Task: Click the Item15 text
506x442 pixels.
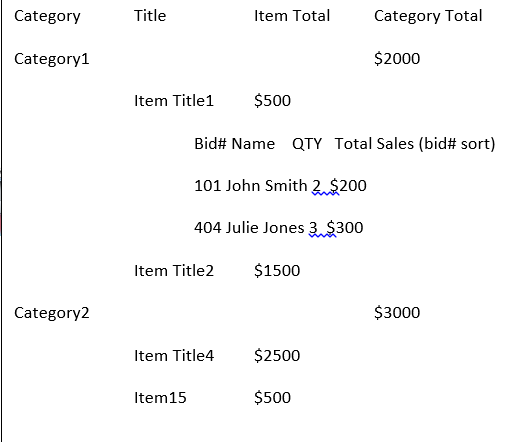Action: coord(160,398)
